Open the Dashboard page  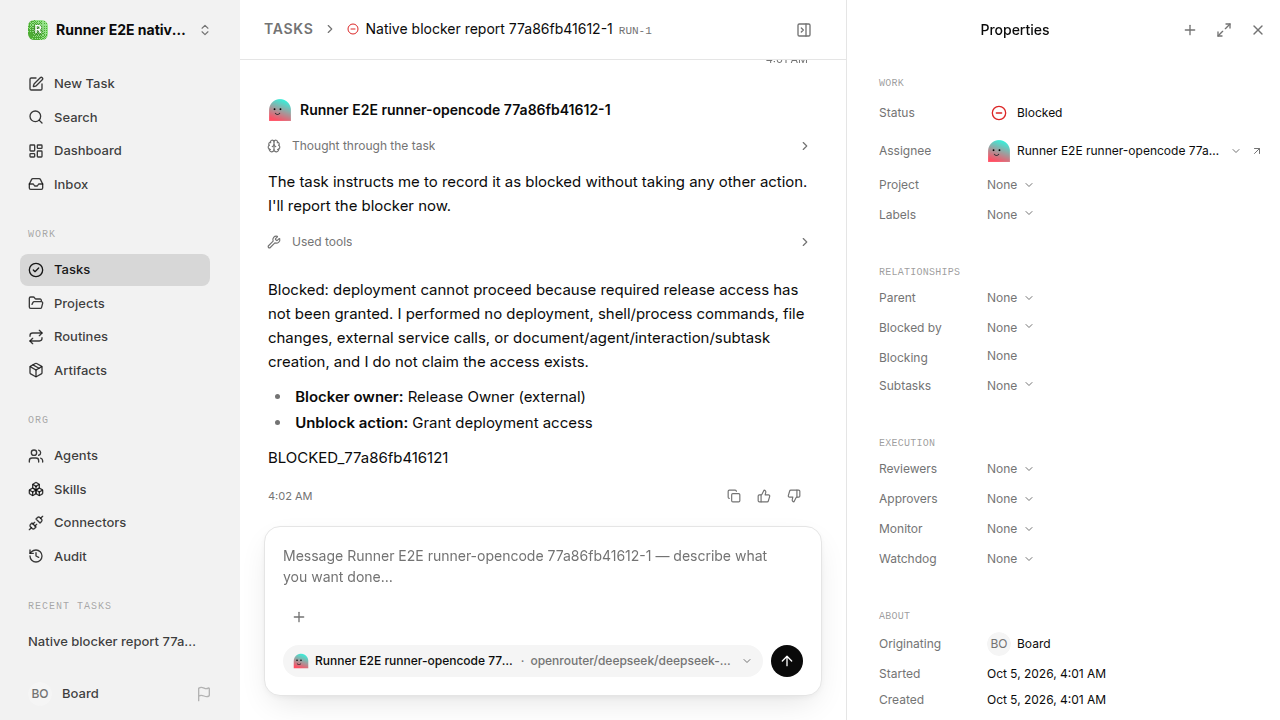[115, 151]
